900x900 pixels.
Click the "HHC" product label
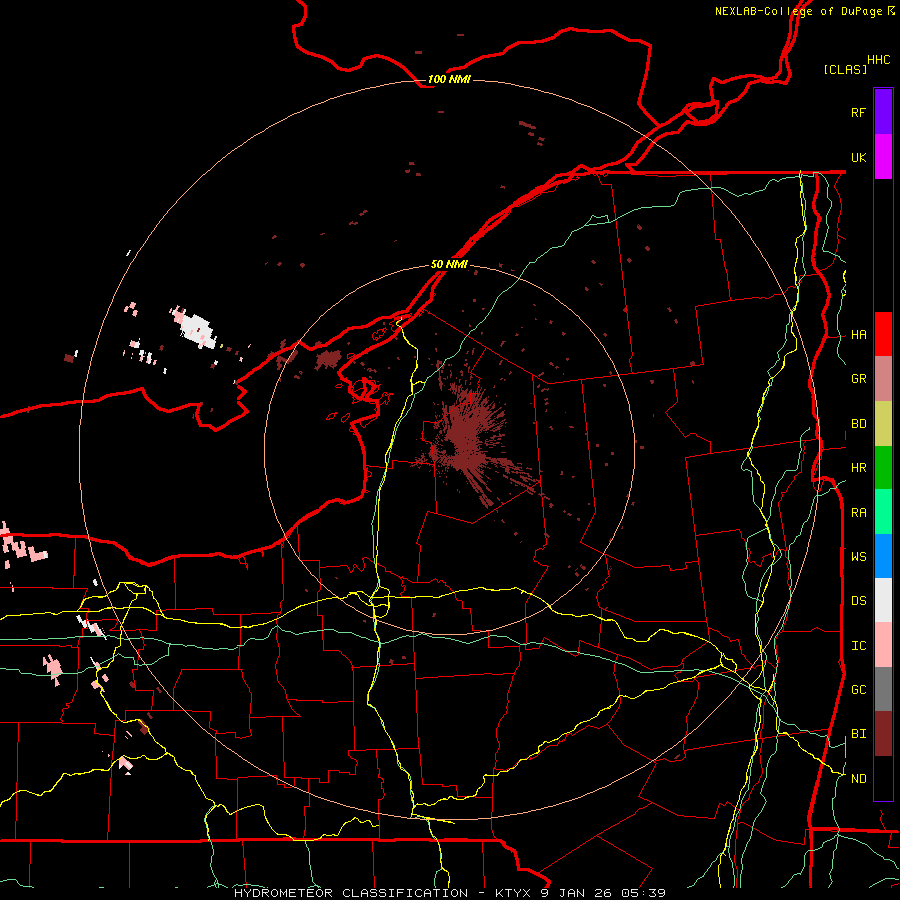pyautogui.click(x=879, y=60)
